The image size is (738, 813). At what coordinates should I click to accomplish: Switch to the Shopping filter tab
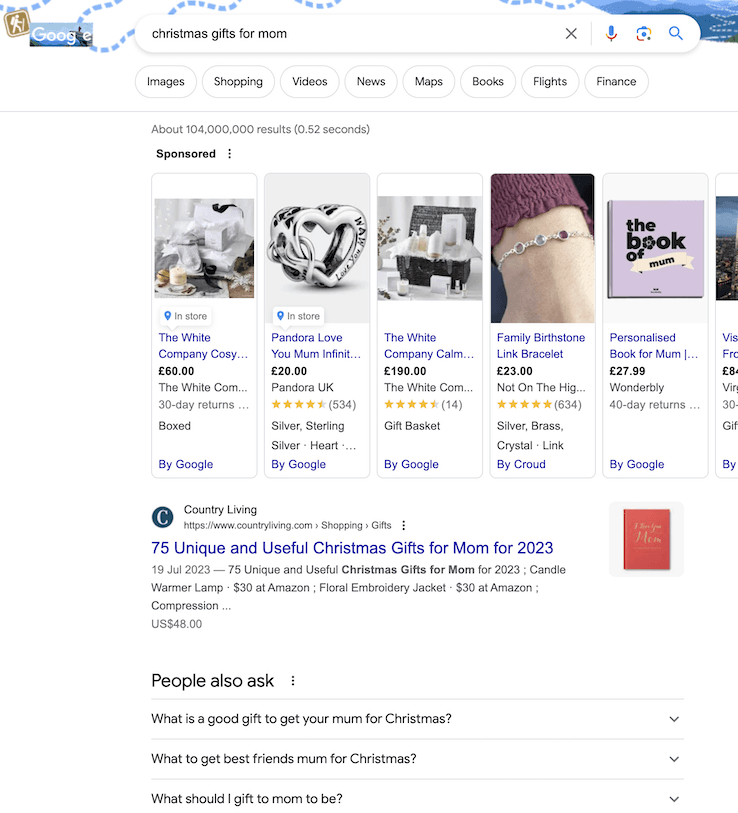coord(238,82)
